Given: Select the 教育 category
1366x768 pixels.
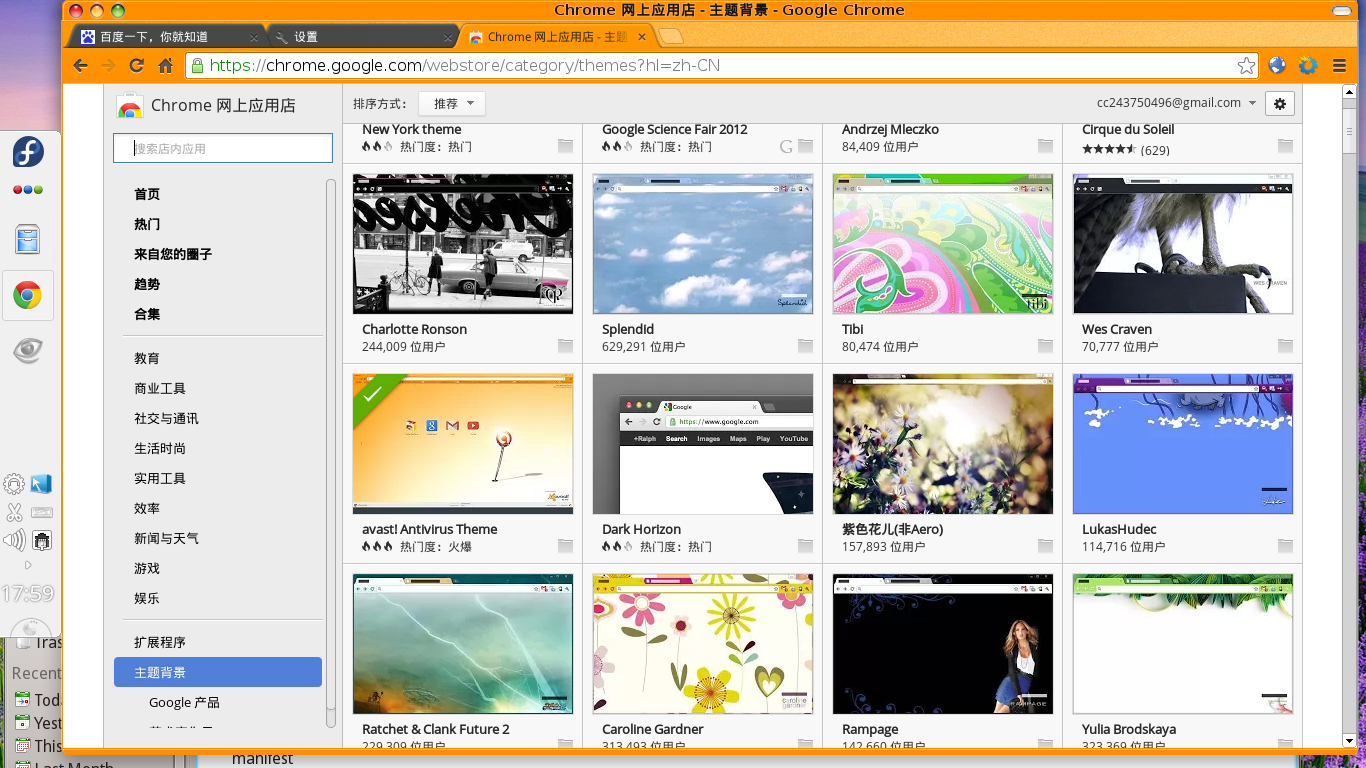Looking at the screenshot, I should [x=147, y=358].
